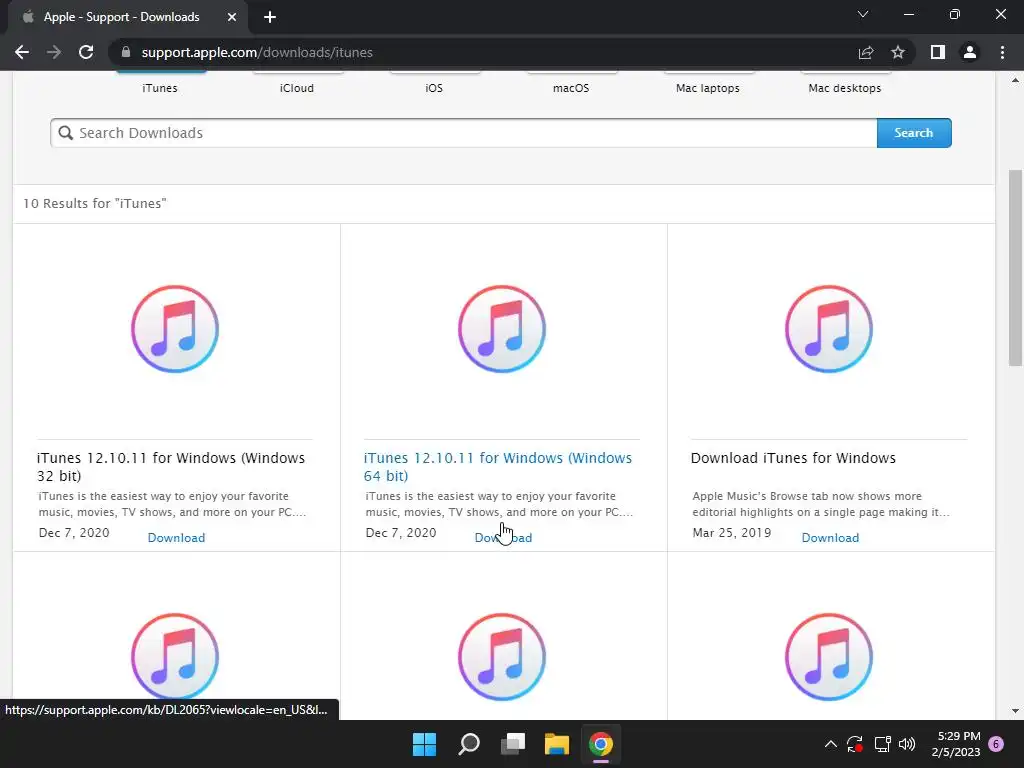Select the Mac laptops category
The width and height of the screenshot is (1024, 768).
[708, 88]
